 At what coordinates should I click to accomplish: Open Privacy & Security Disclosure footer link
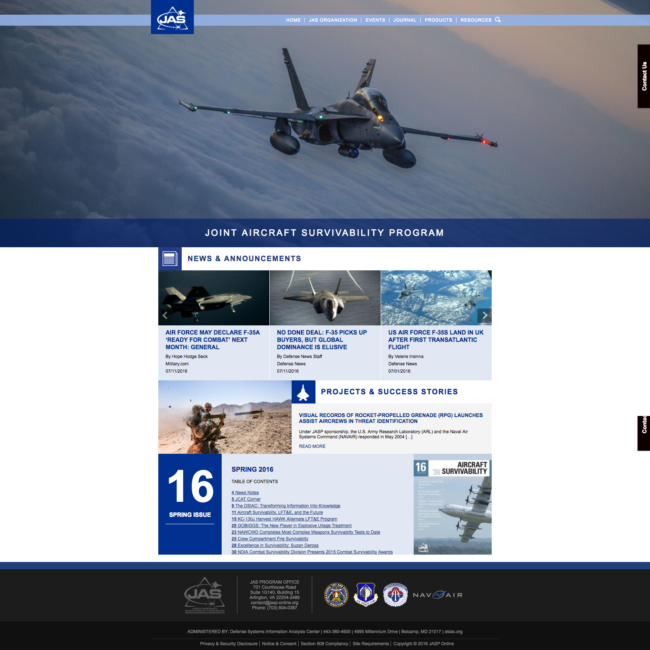(x=228, y=644)
